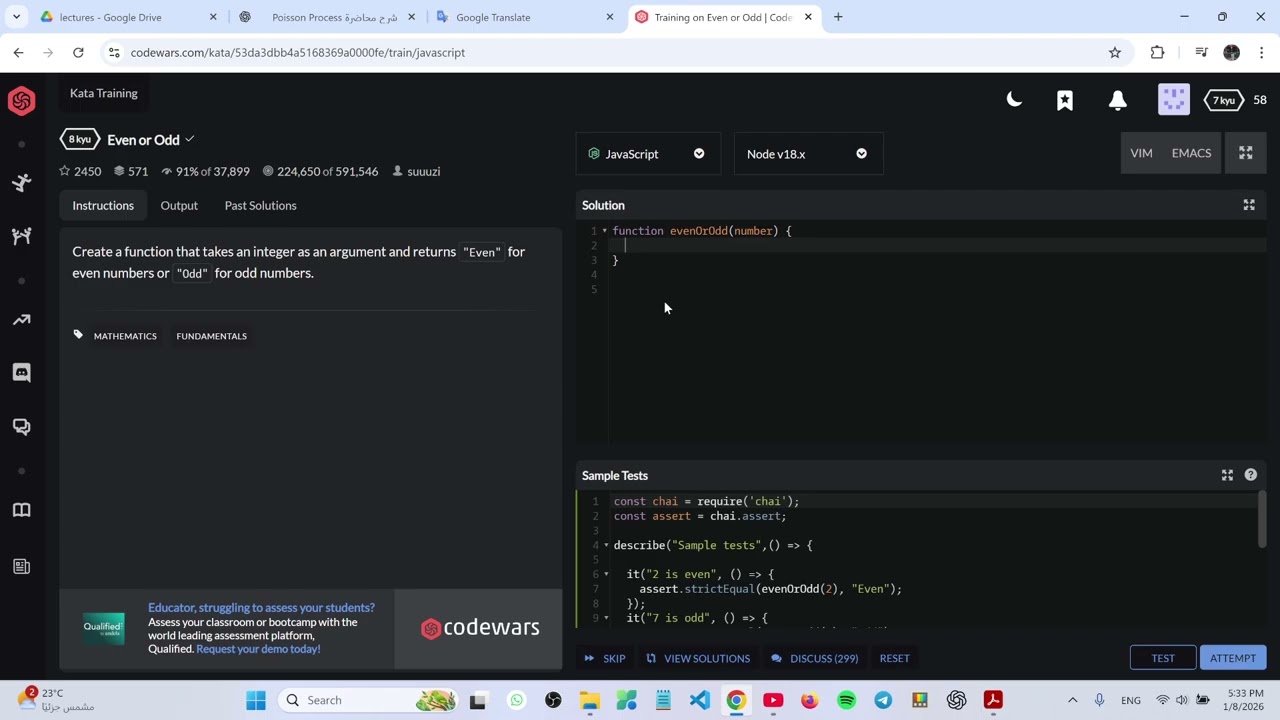Open the Blog newspaper icon in sidebar

(21, 566)
